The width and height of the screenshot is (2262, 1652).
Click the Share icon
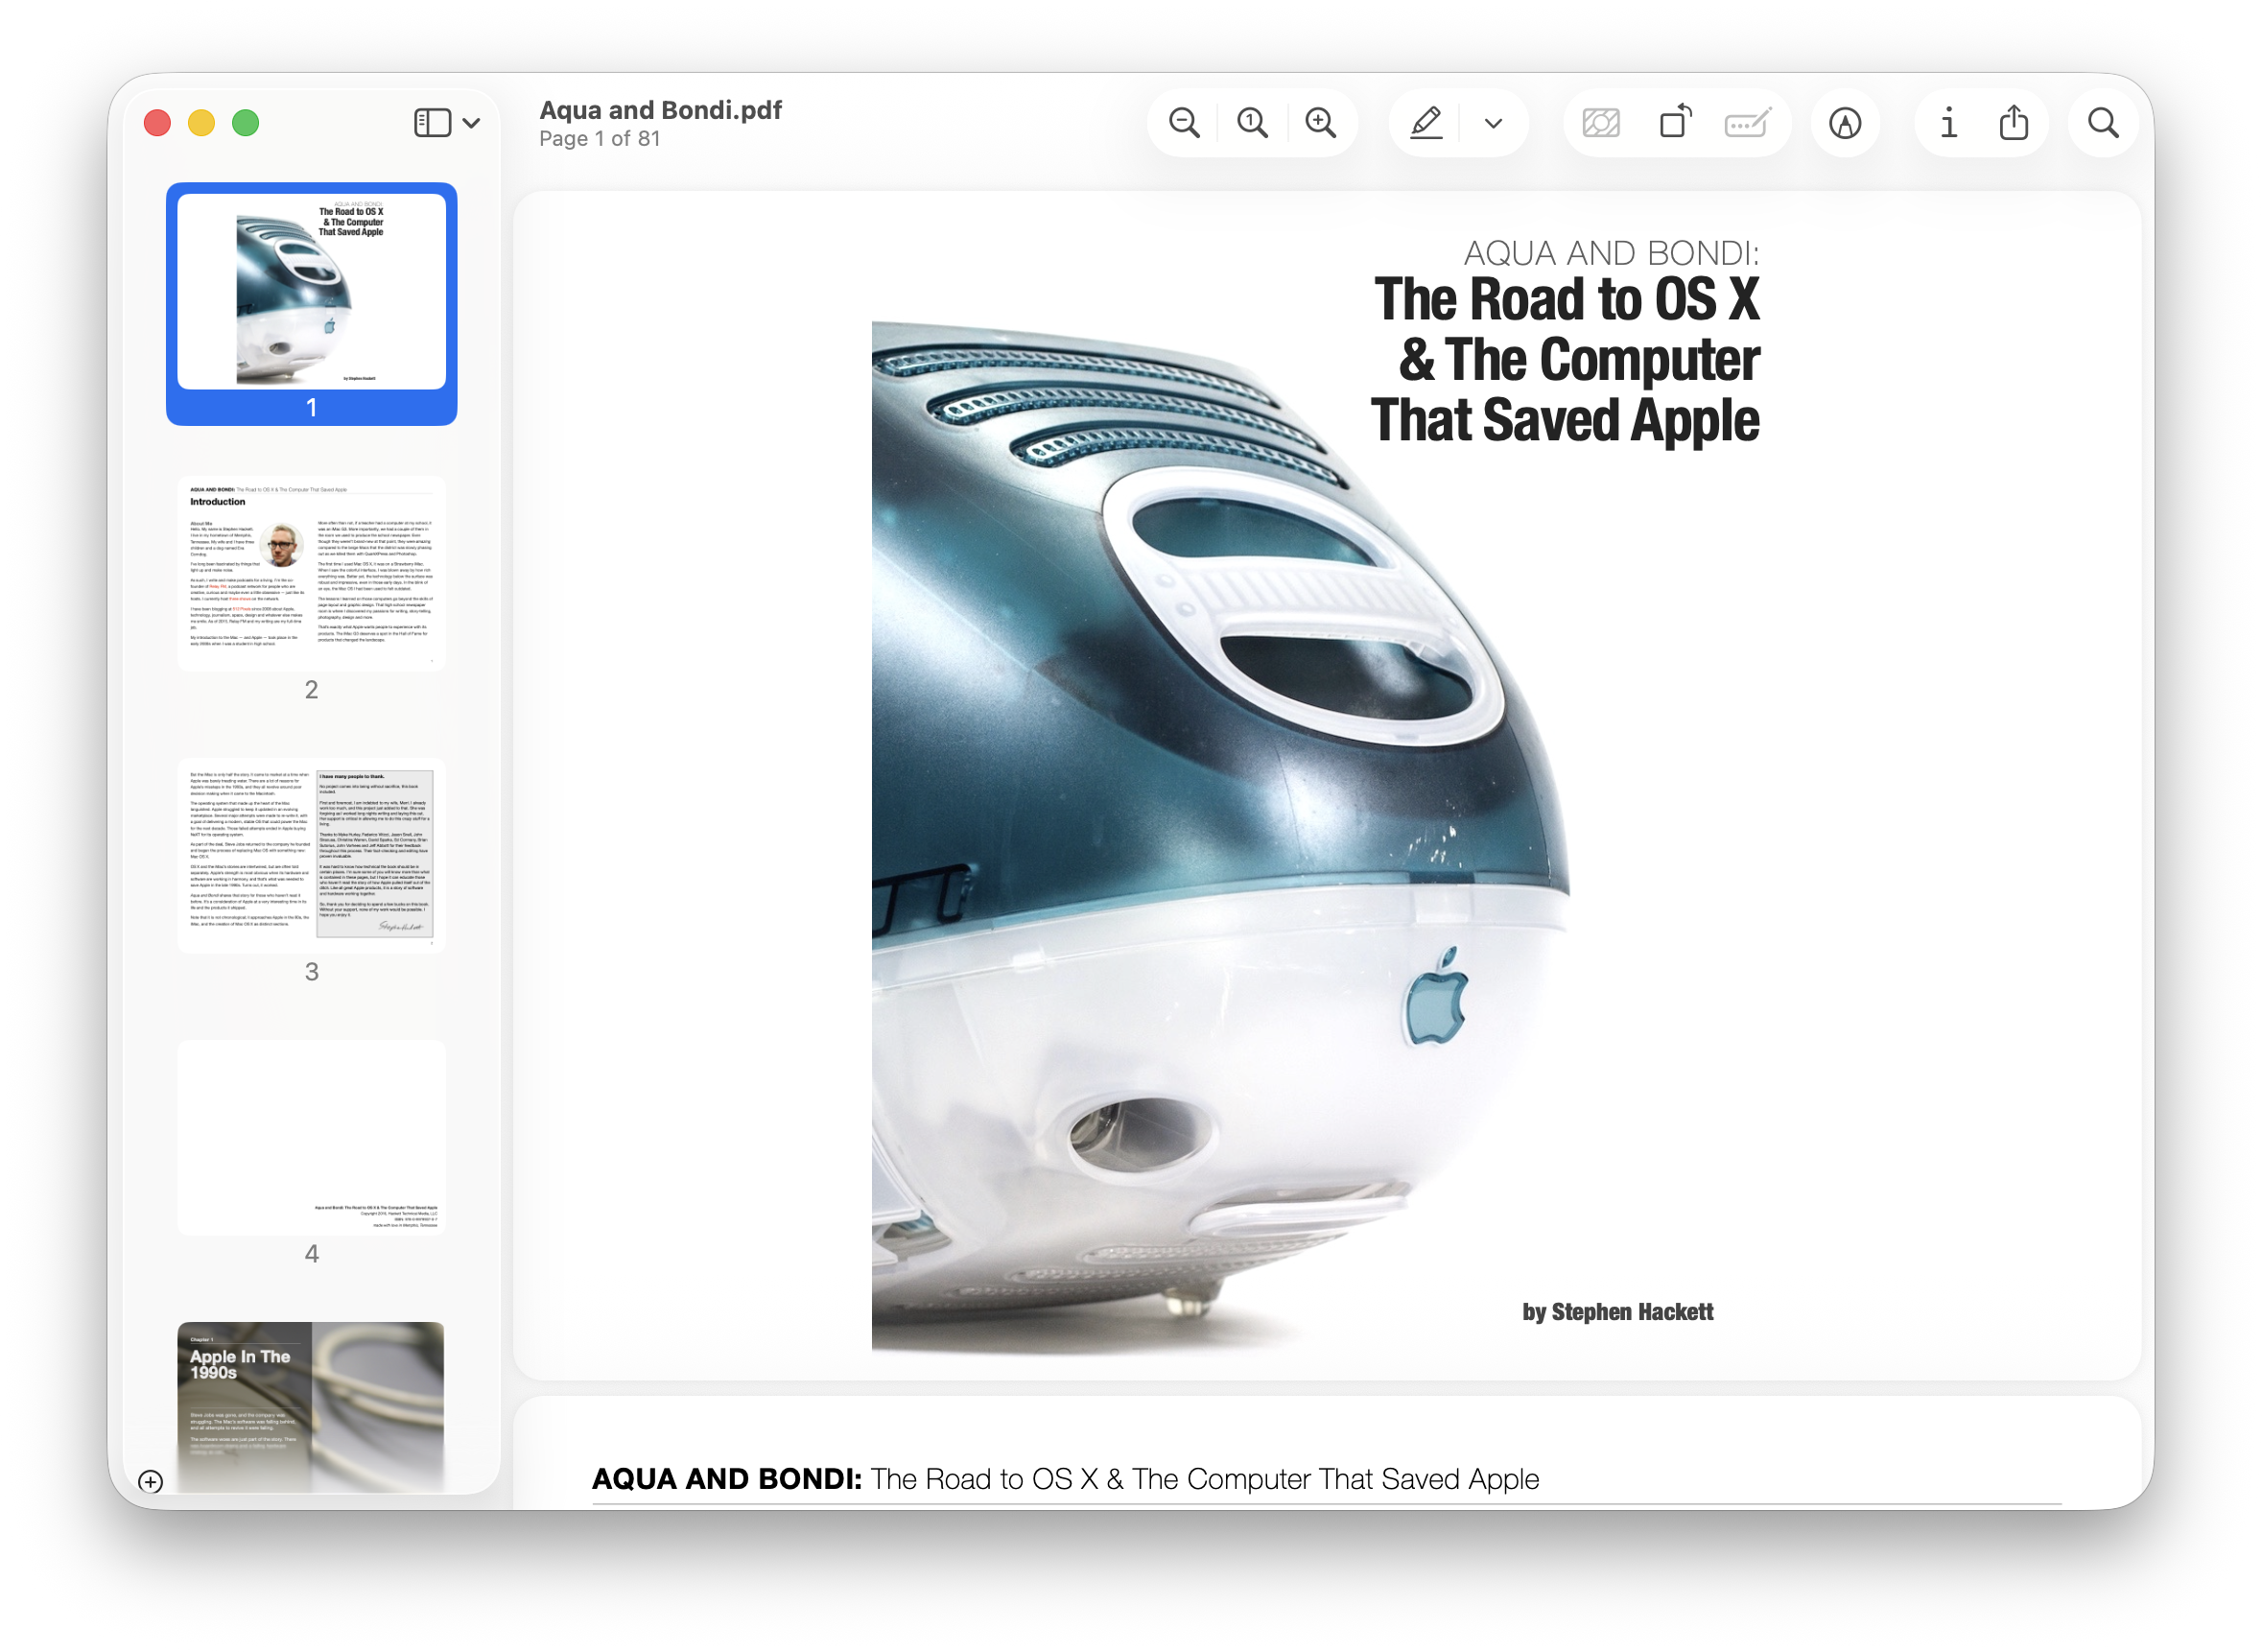(x=2014, y=123)
